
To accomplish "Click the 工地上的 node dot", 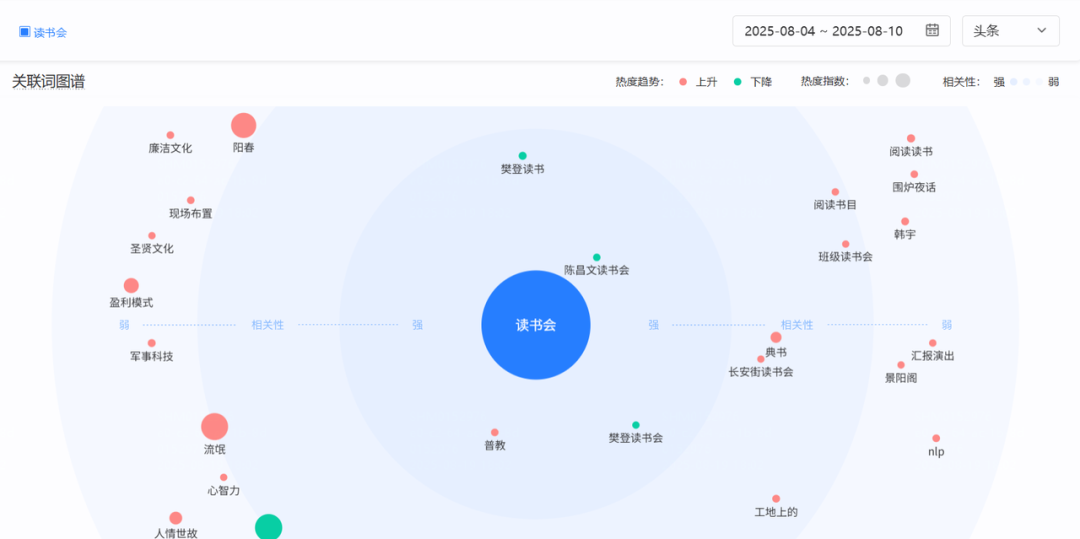I will 776,498.
